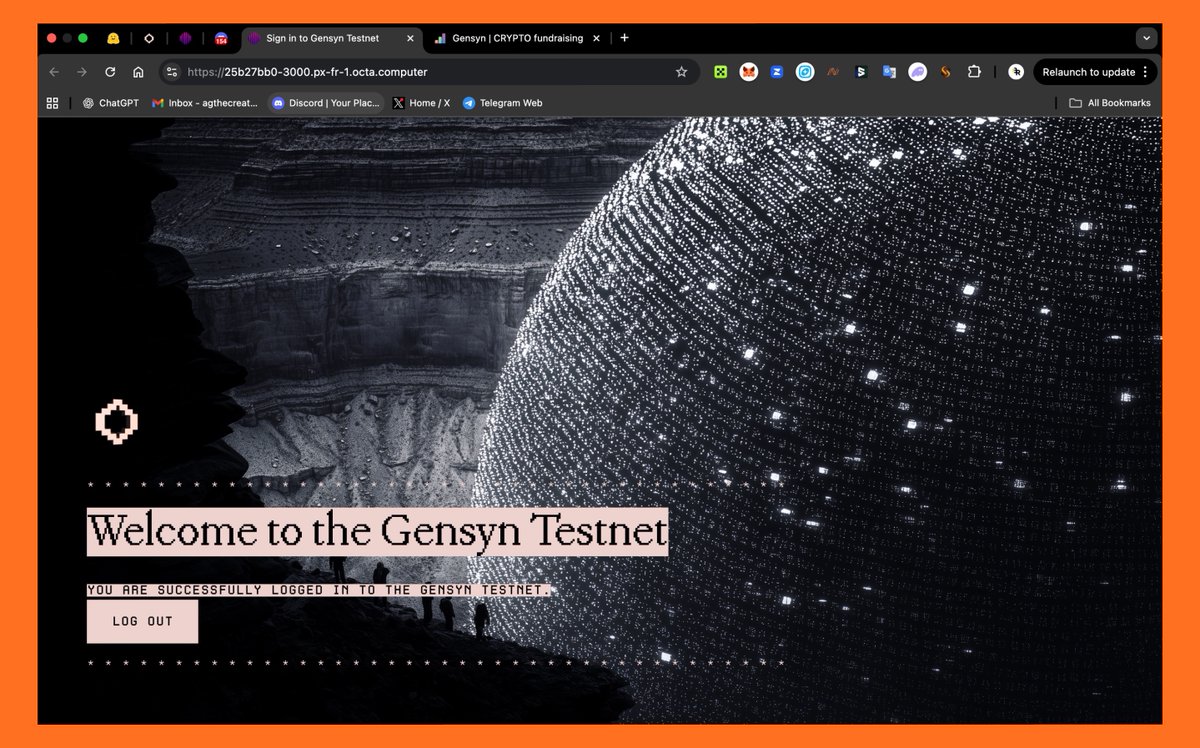Screen dimensions: 1200x748
Task: Open the brown wave-shaped extension
Action: (x=832, y=72)
